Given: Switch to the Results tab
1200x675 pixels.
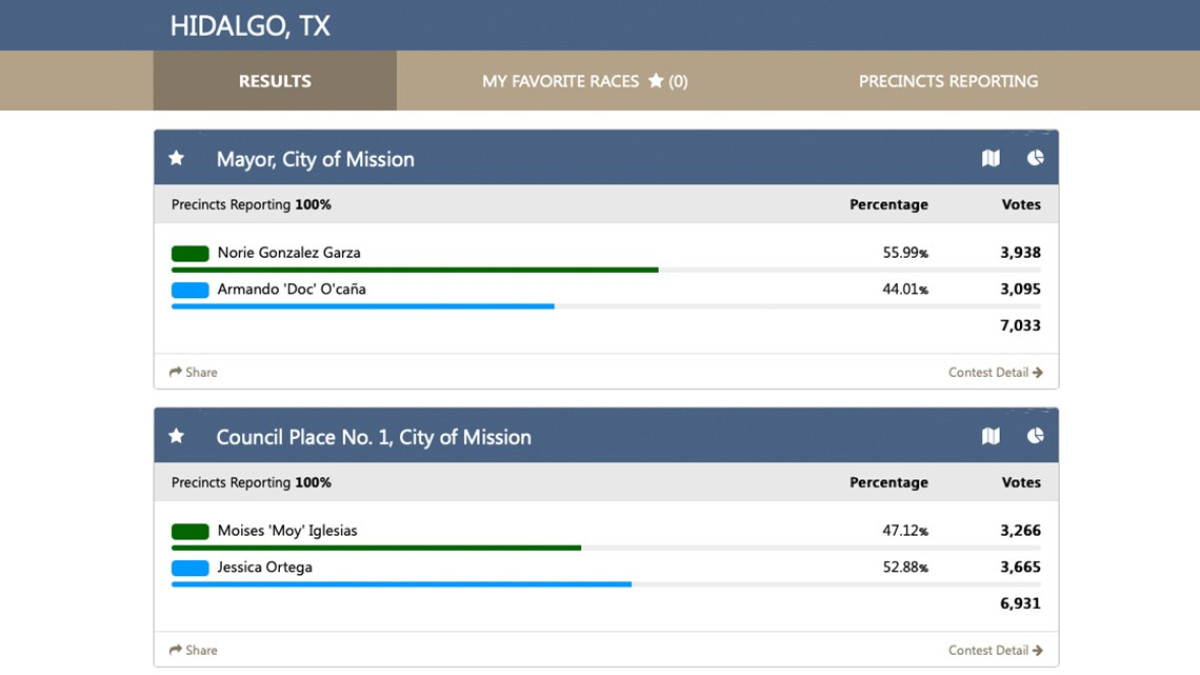Looking at the screenshot, I should coord(275,81).
